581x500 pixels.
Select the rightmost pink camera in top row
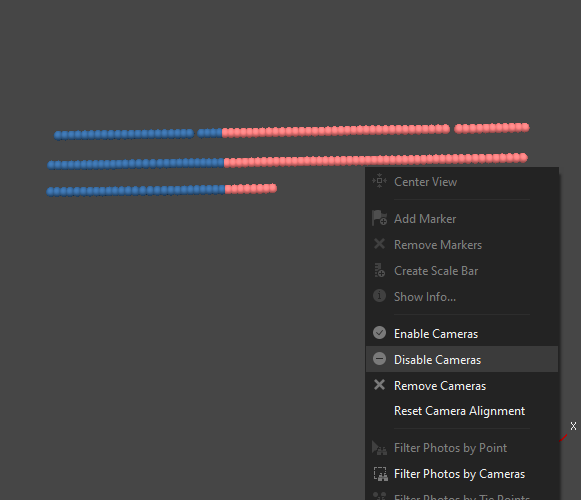click(x=525, y=127)
